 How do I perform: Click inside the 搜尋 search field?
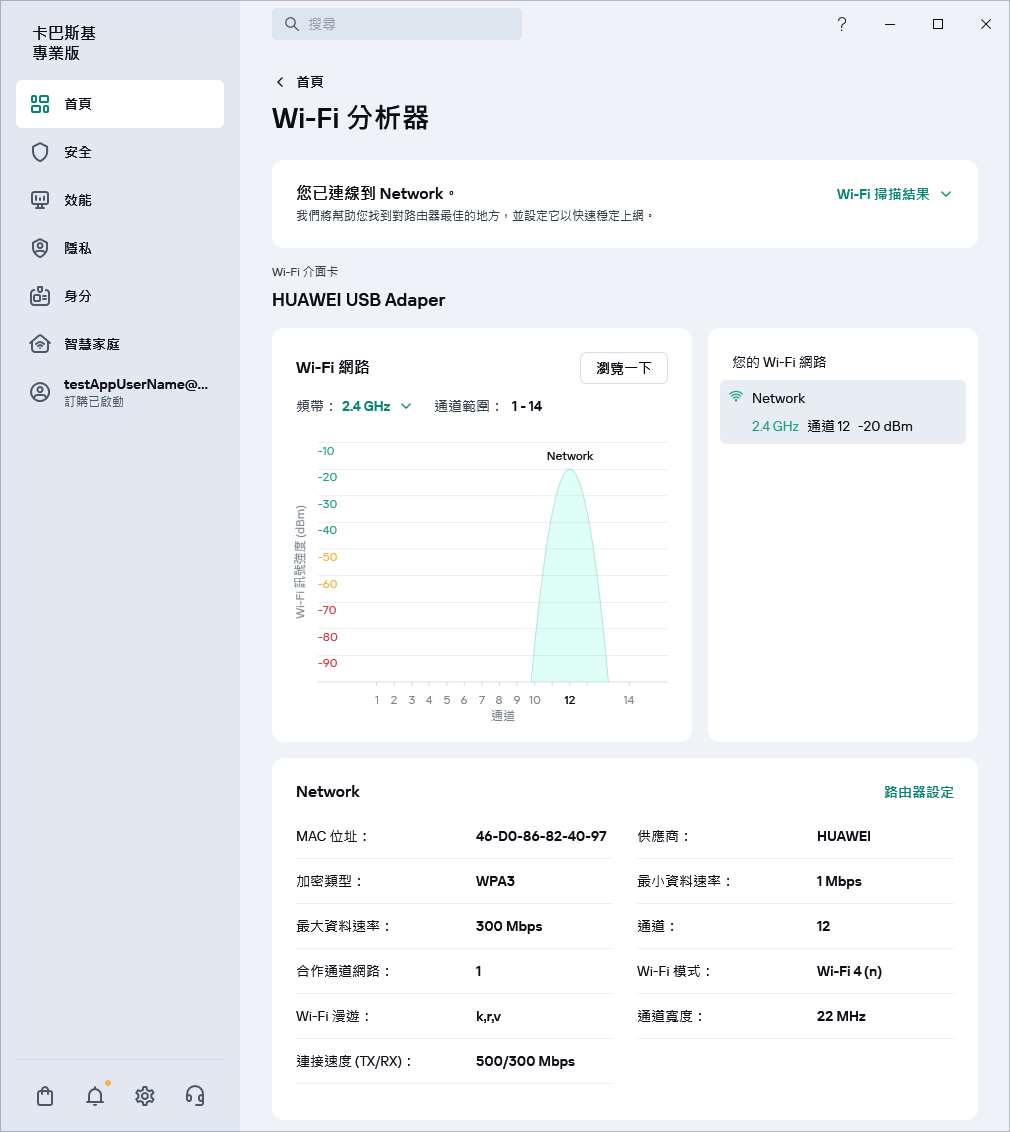[x=396, y=23]
